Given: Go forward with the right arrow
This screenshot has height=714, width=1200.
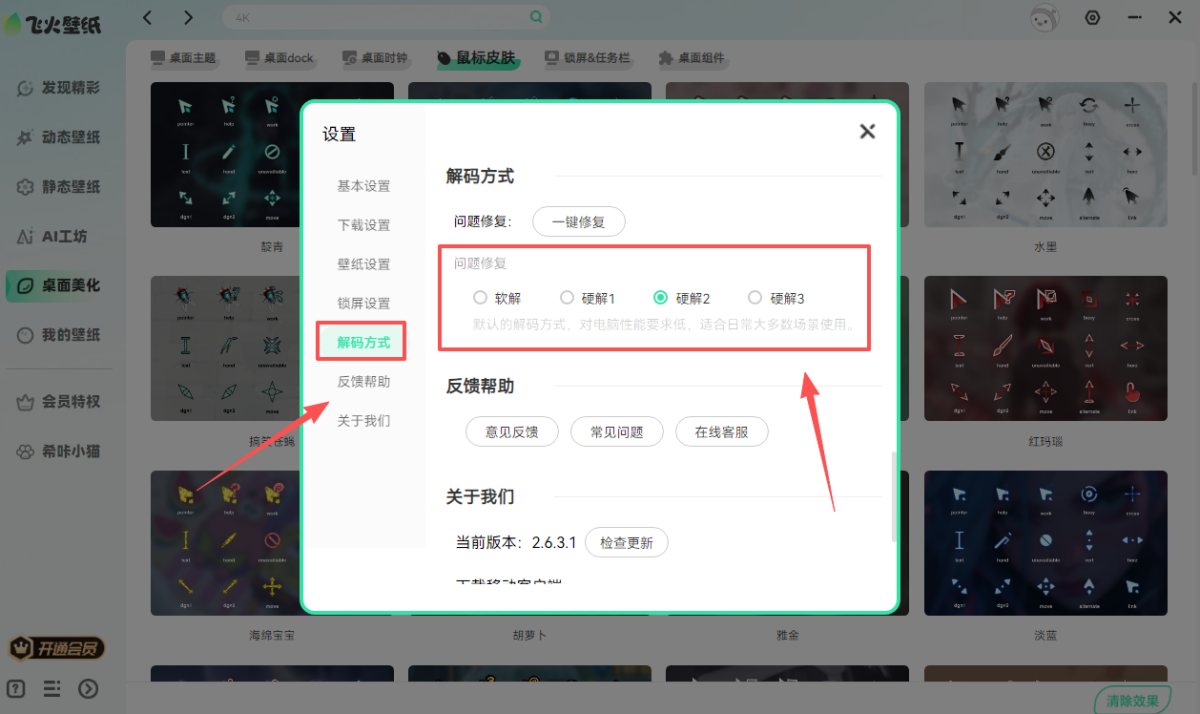Looking at the screenshot, I should (188, 17).
